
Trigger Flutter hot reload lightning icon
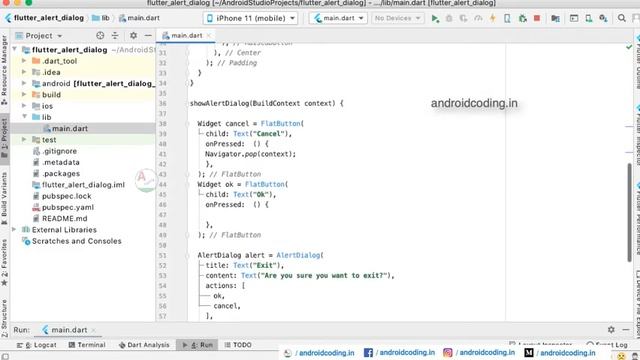click(x=493, y=18)
